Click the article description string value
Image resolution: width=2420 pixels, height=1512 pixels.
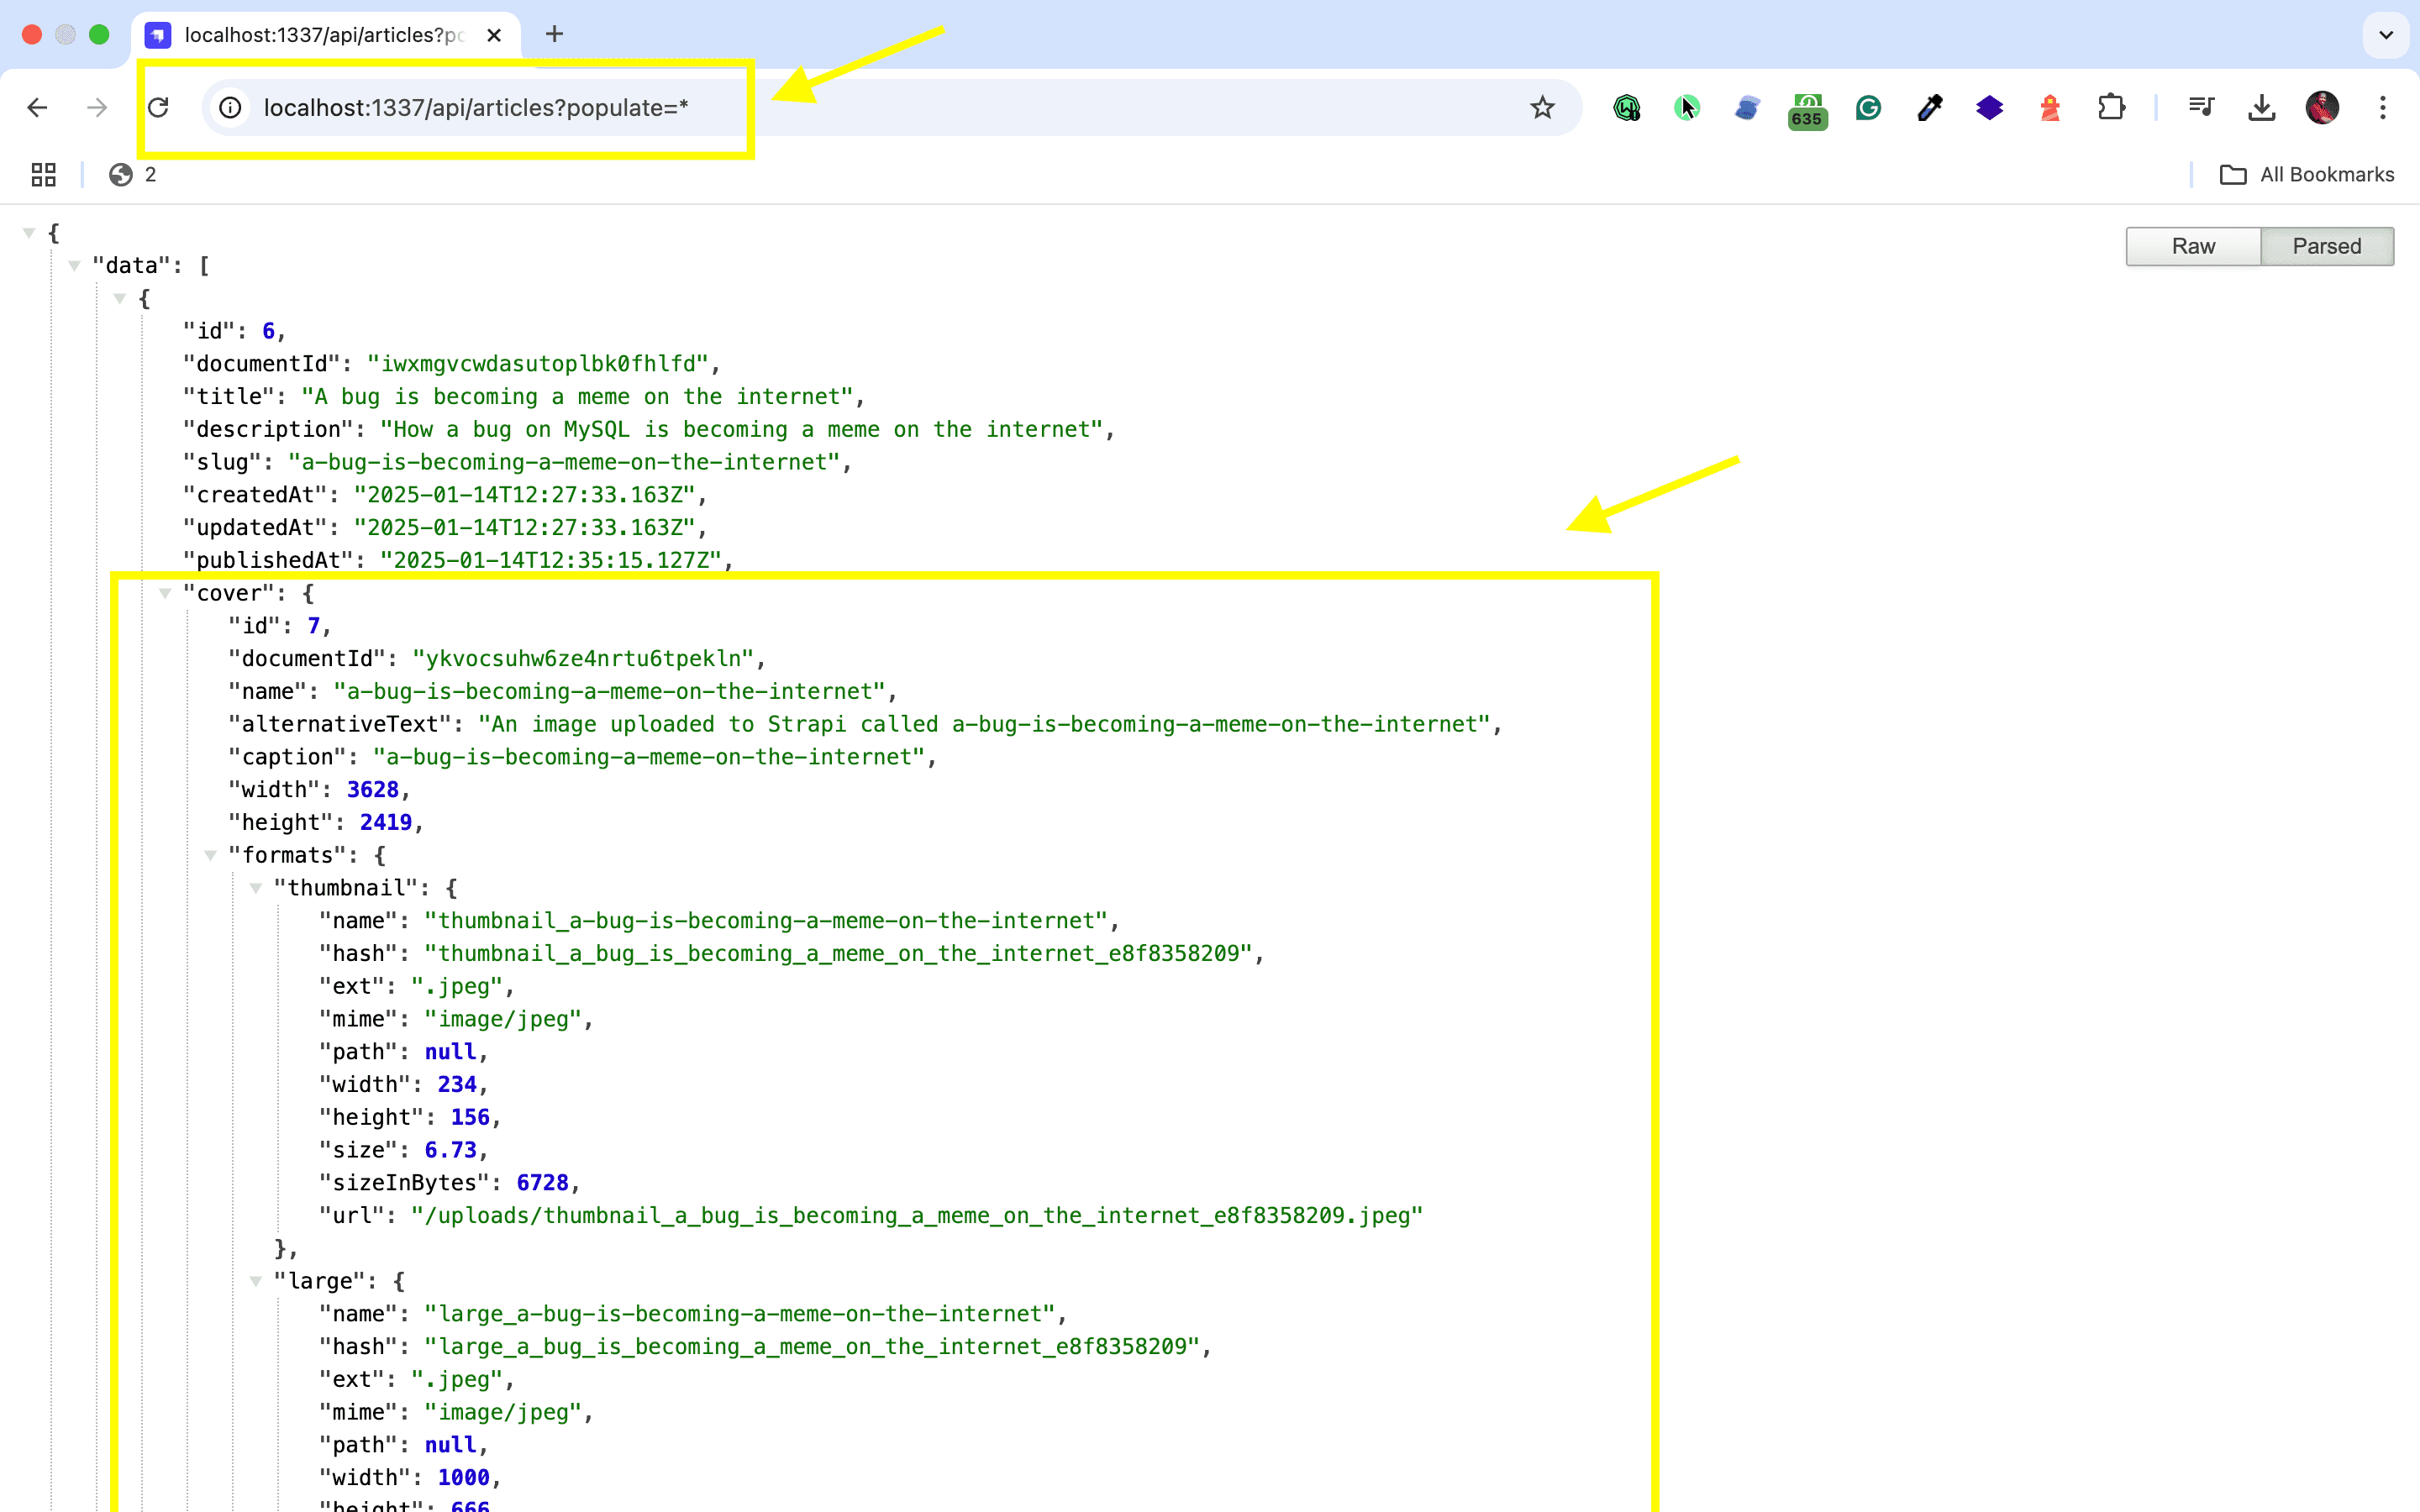click(x=742, y=430)
